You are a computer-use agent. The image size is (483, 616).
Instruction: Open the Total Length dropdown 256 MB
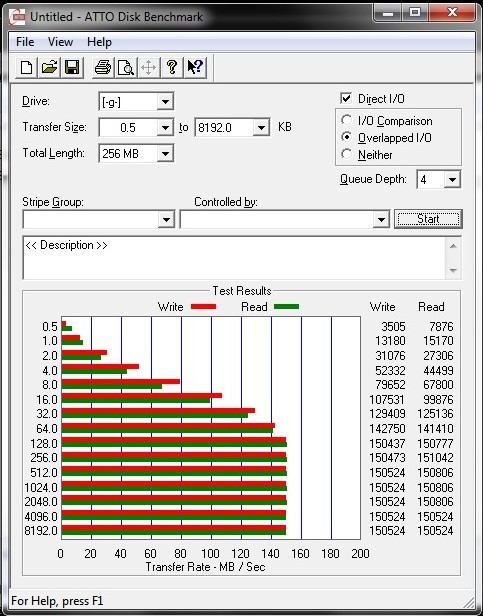tap(165, 154)
